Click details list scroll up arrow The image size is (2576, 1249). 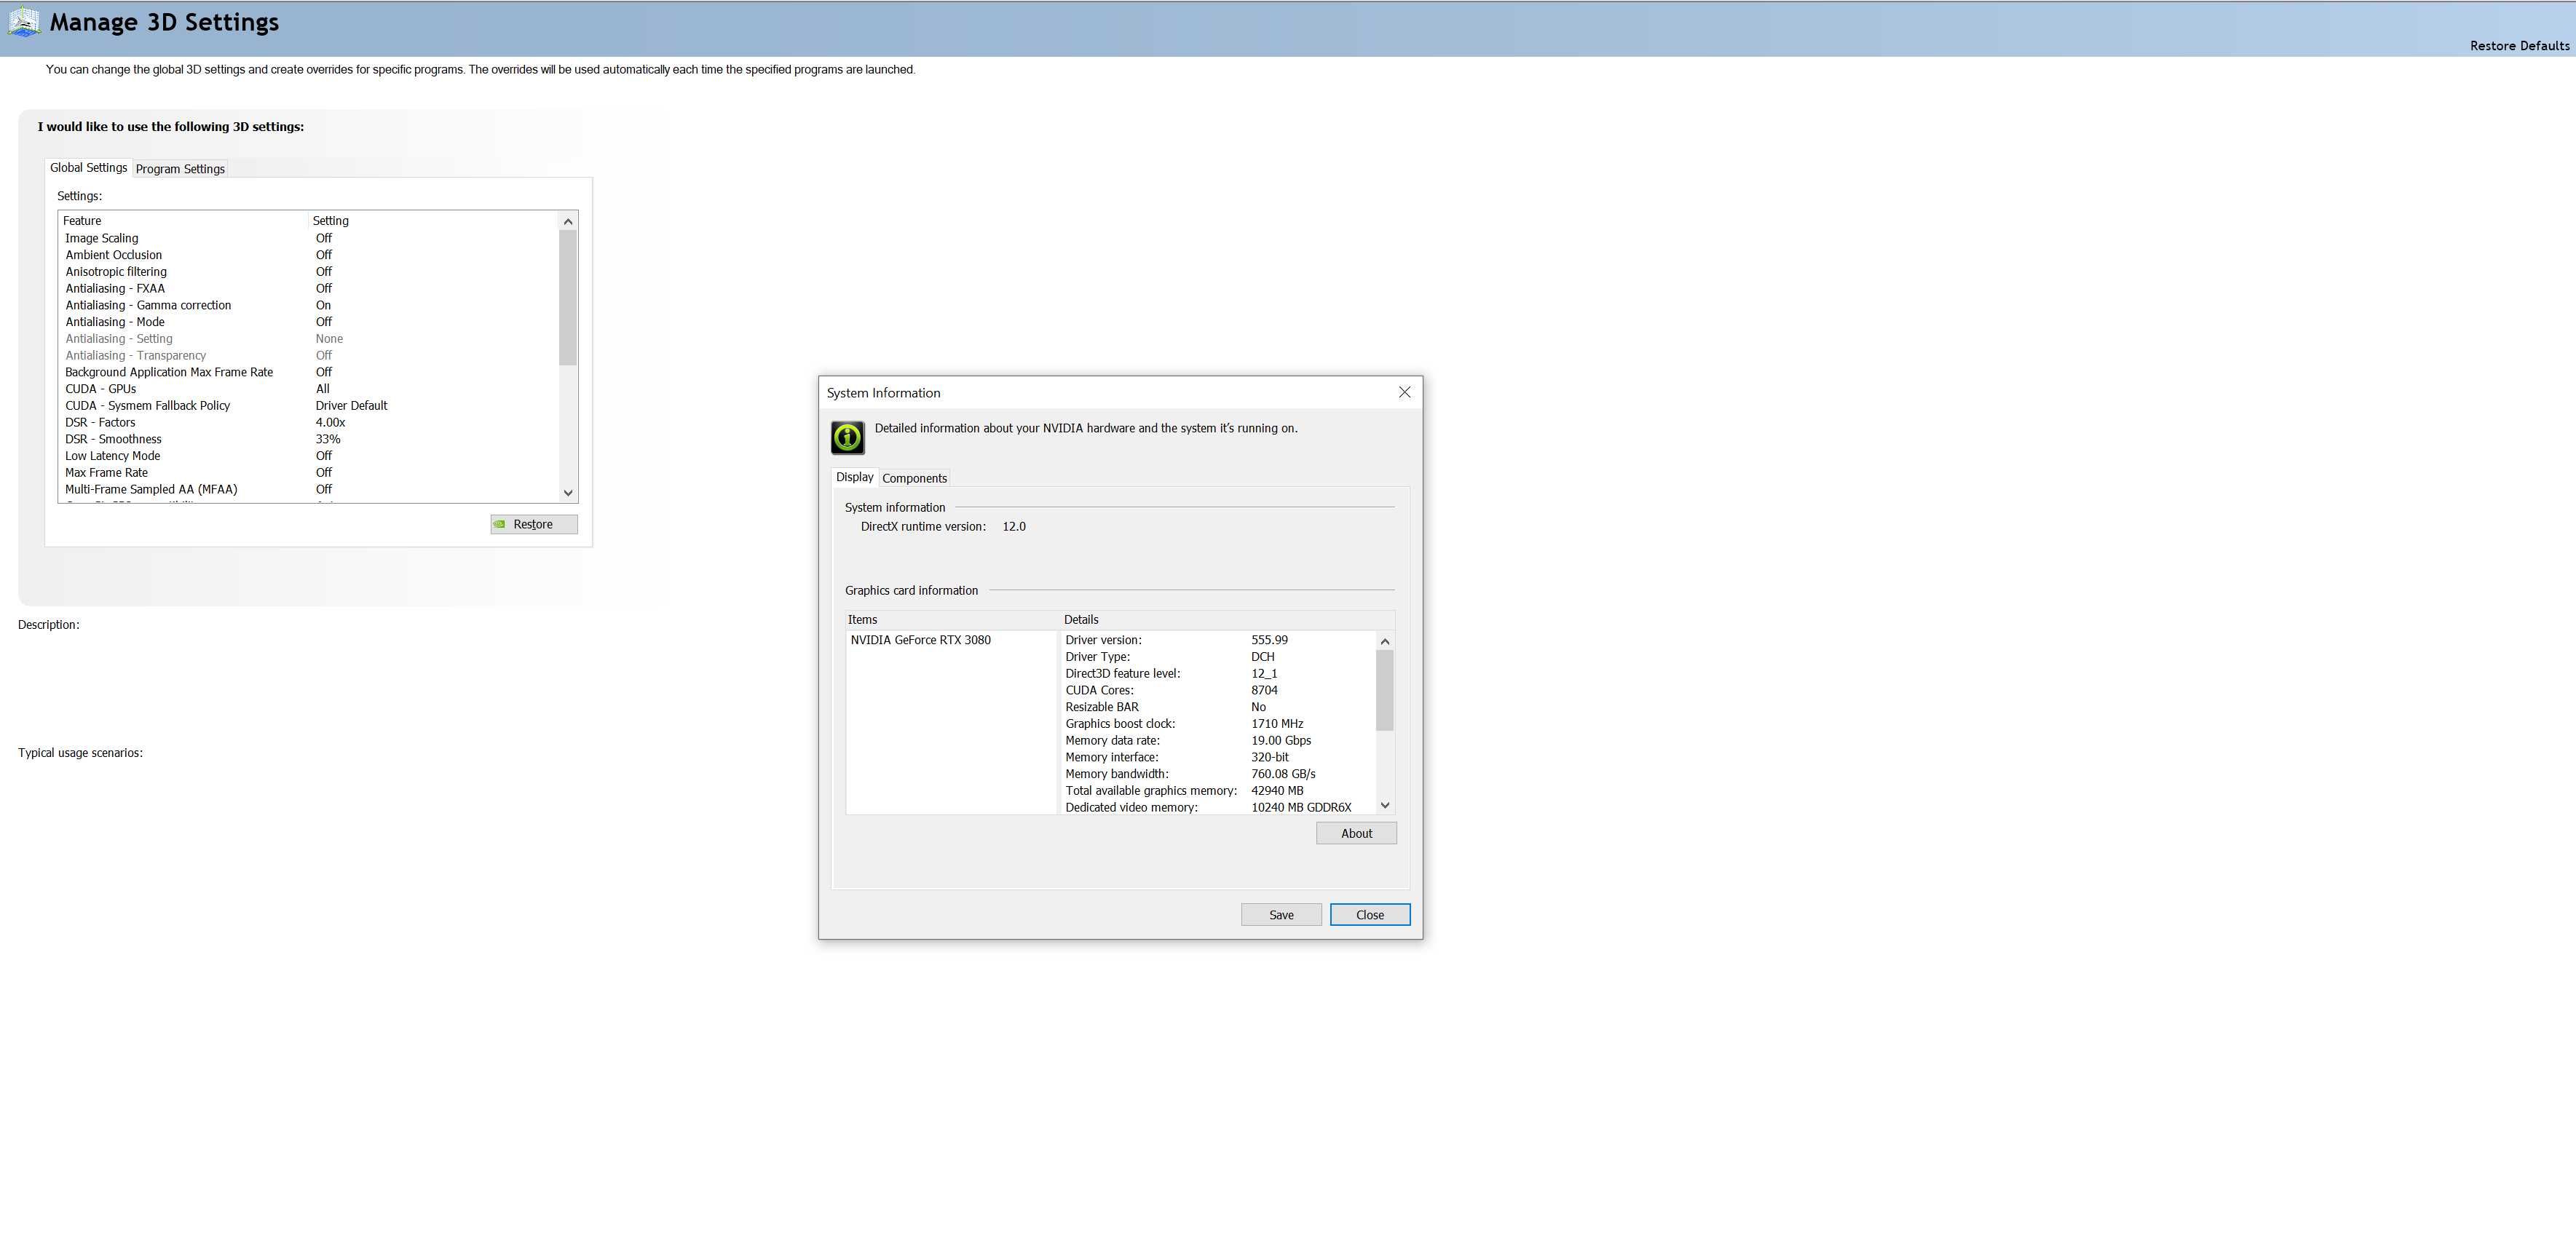pyautogui.click(x=1385, y=641)
